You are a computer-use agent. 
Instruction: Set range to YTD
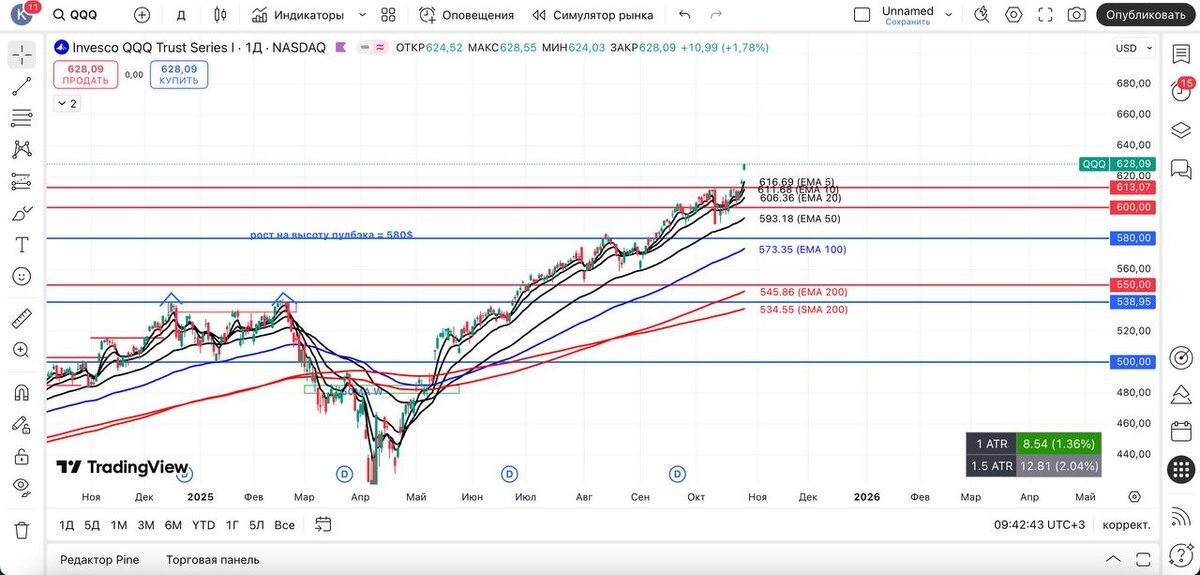coord(204,525)
